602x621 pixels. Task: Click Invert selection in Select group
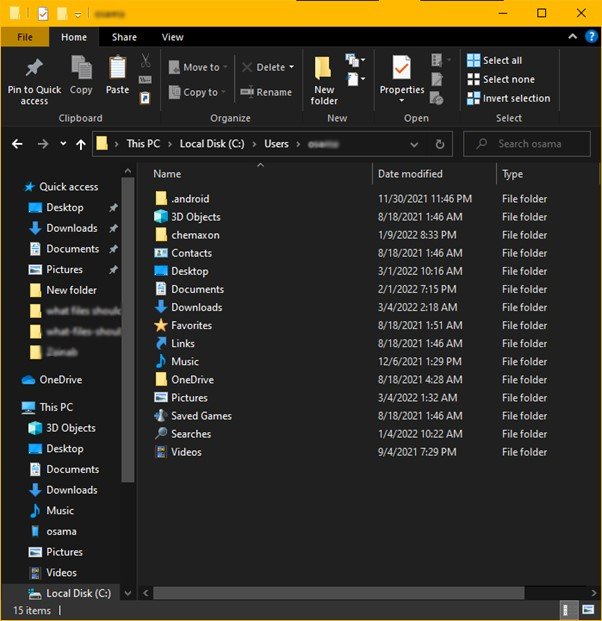[x=509, y=98]
